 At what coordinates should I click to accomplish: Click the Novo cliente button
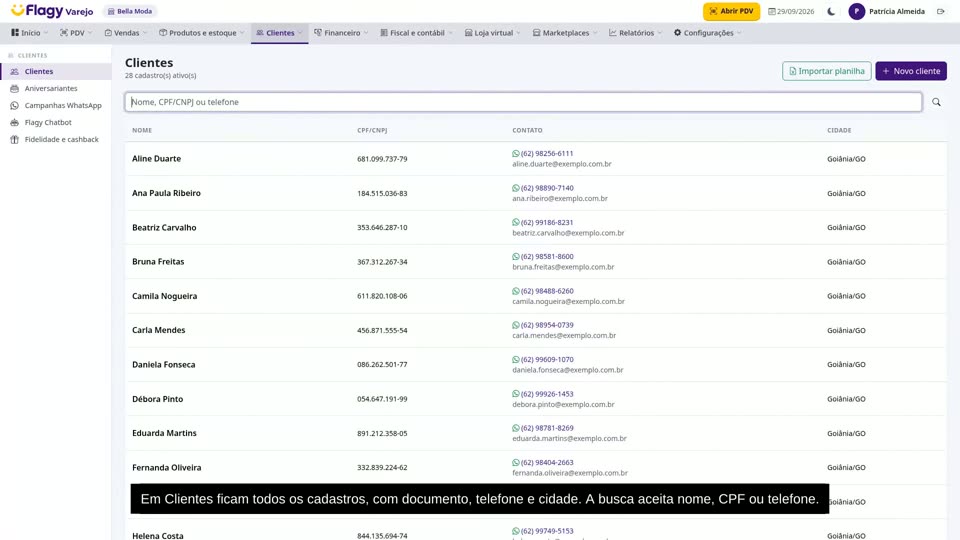(x=911, y=71)
